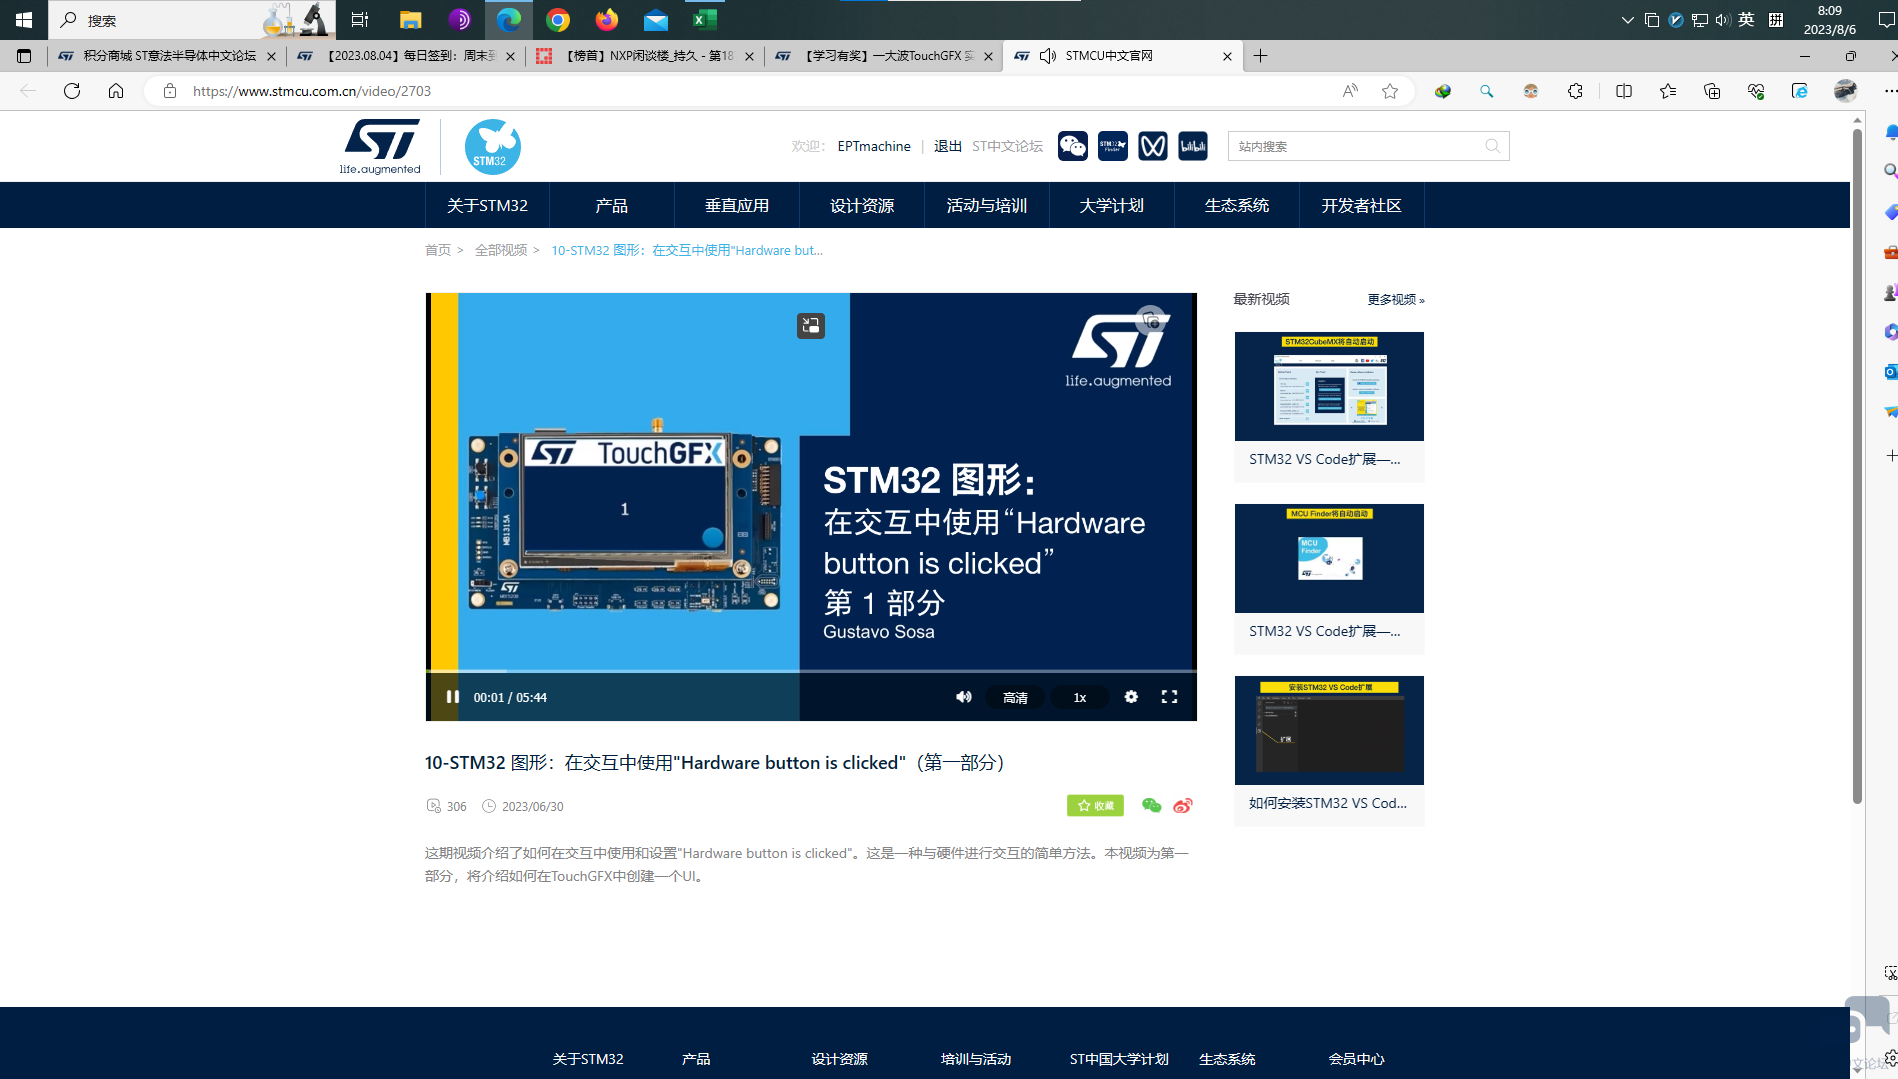Open 如何安装STM32 VS Code video thumbnail

[1329, 730]
